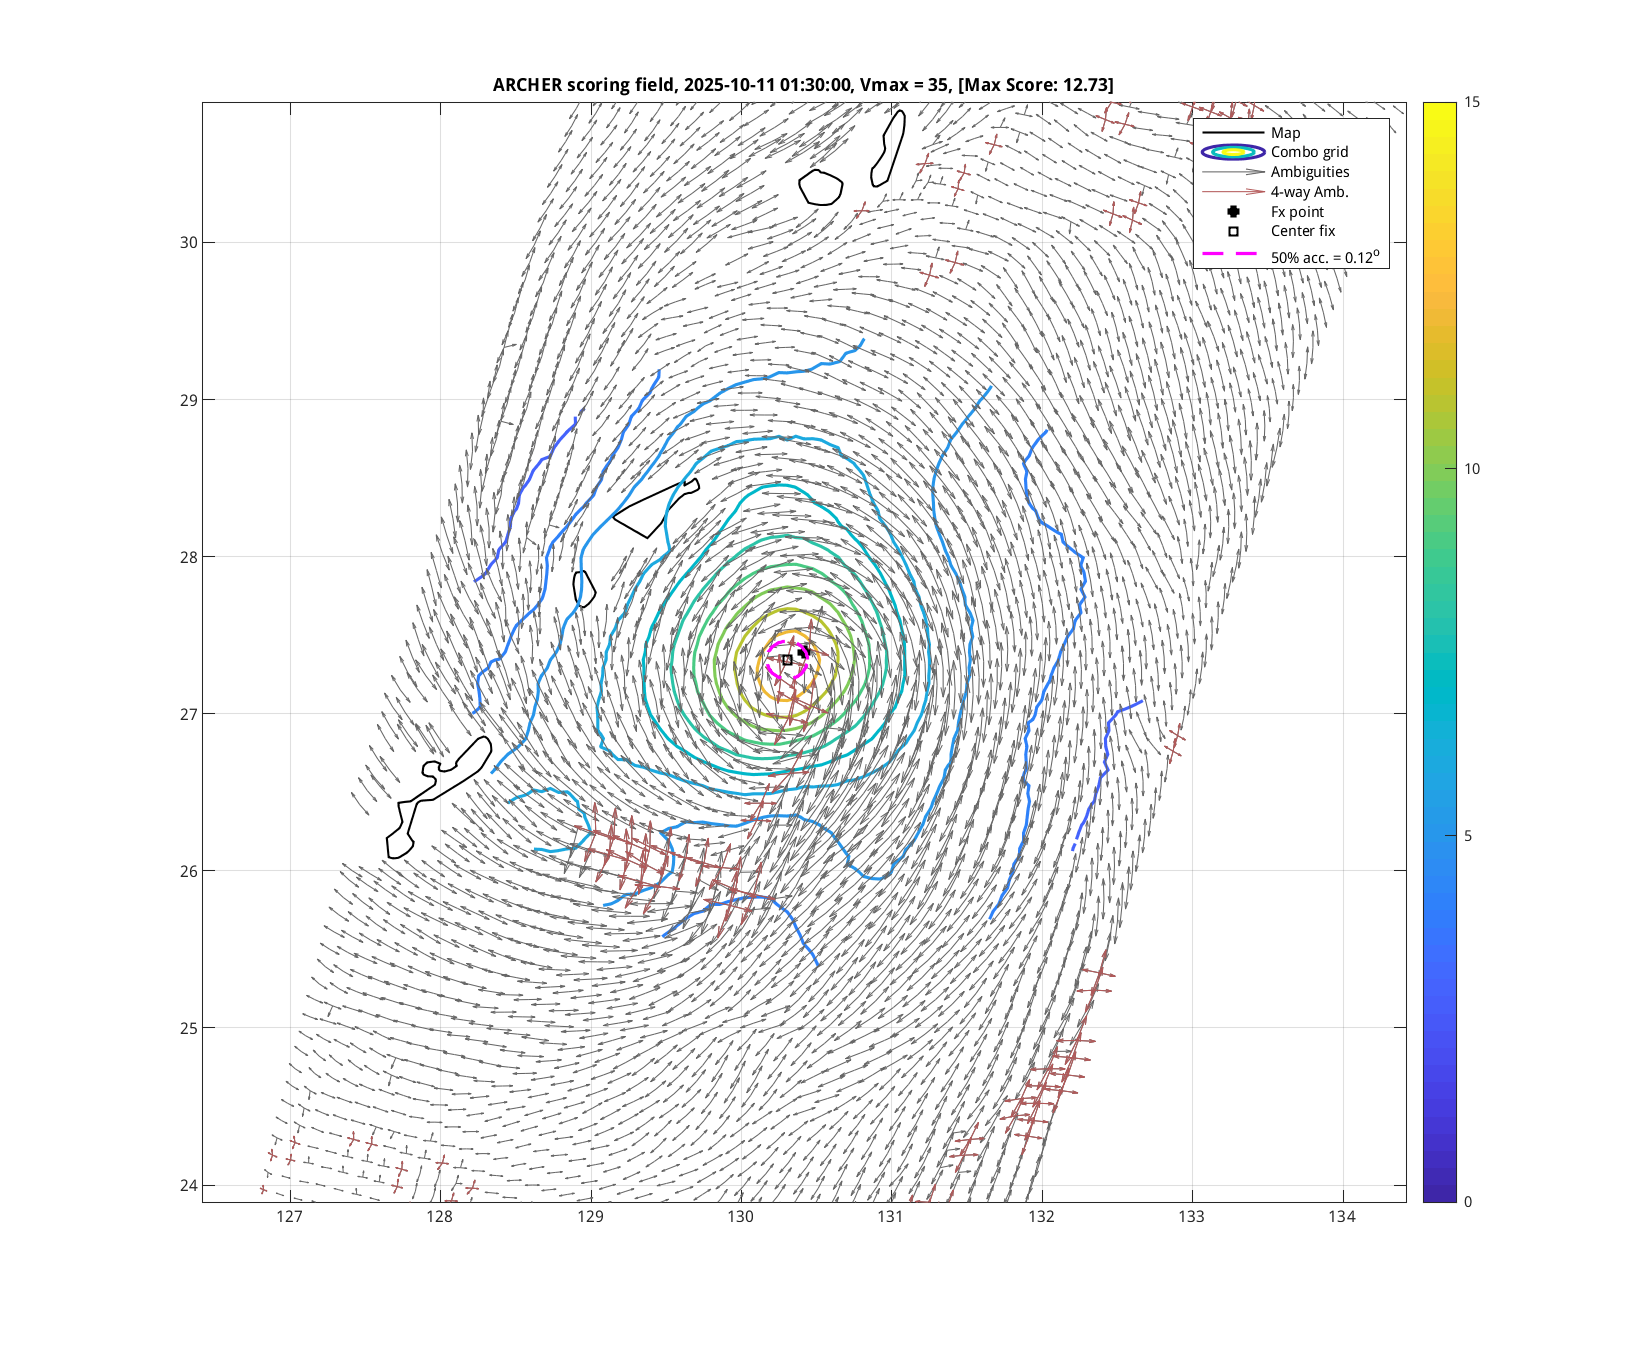Click the yellow top of the colorbar

[x=1439, y=110]
